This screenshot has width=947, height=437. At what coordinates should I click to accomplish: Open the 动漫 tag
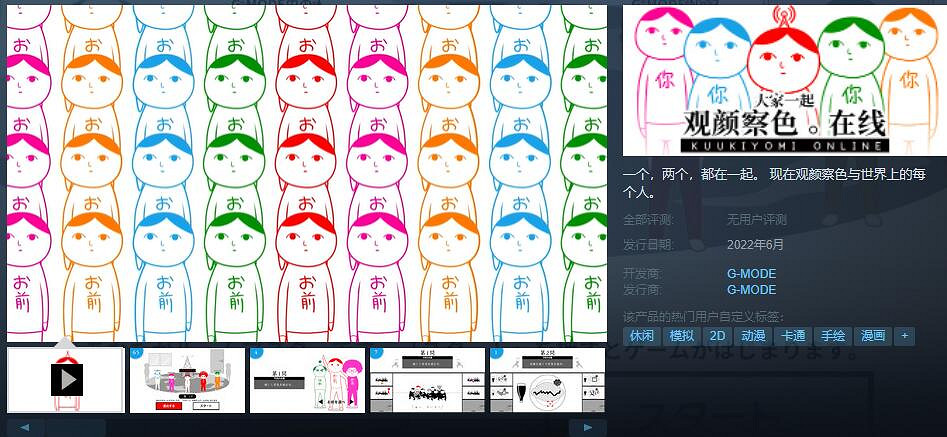753,336
